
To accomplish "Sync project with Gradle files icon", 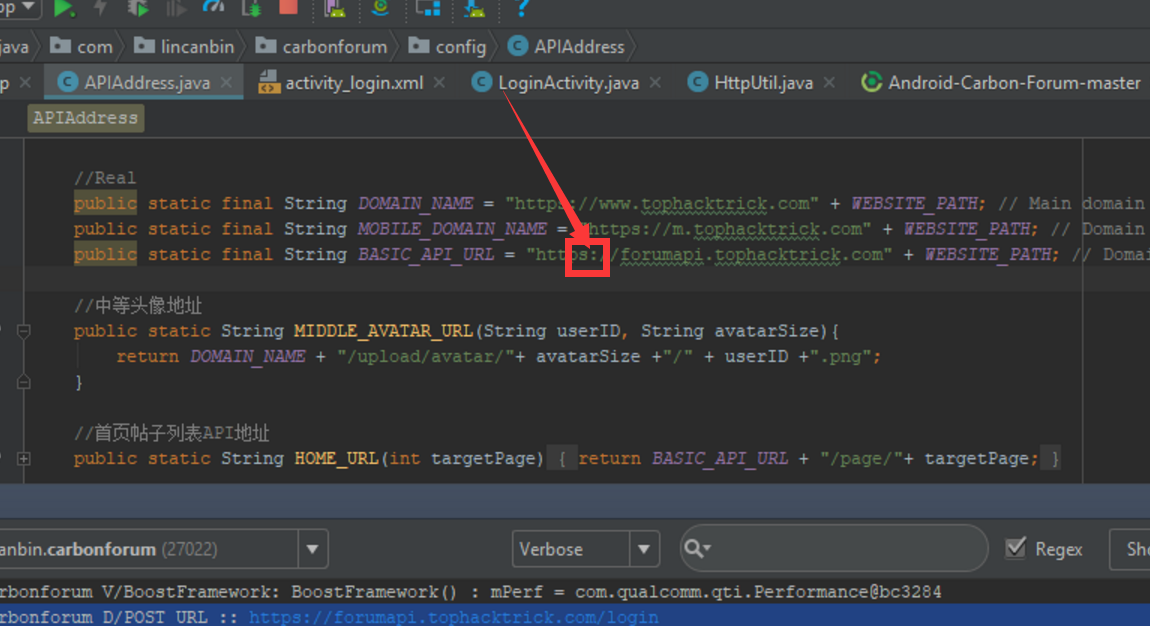I will pyautogui.click(x=380, y=7).
